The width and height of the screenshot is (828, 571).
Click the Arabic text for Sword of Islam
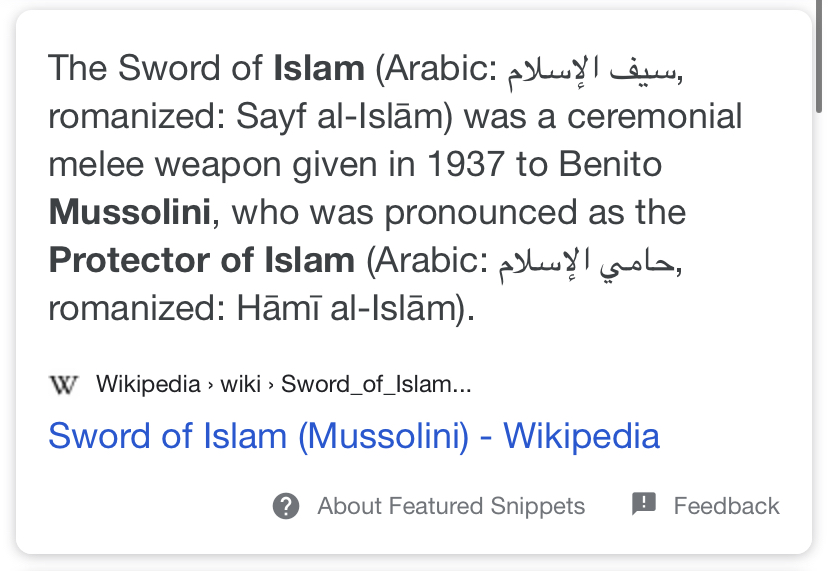tap(591, 71)
